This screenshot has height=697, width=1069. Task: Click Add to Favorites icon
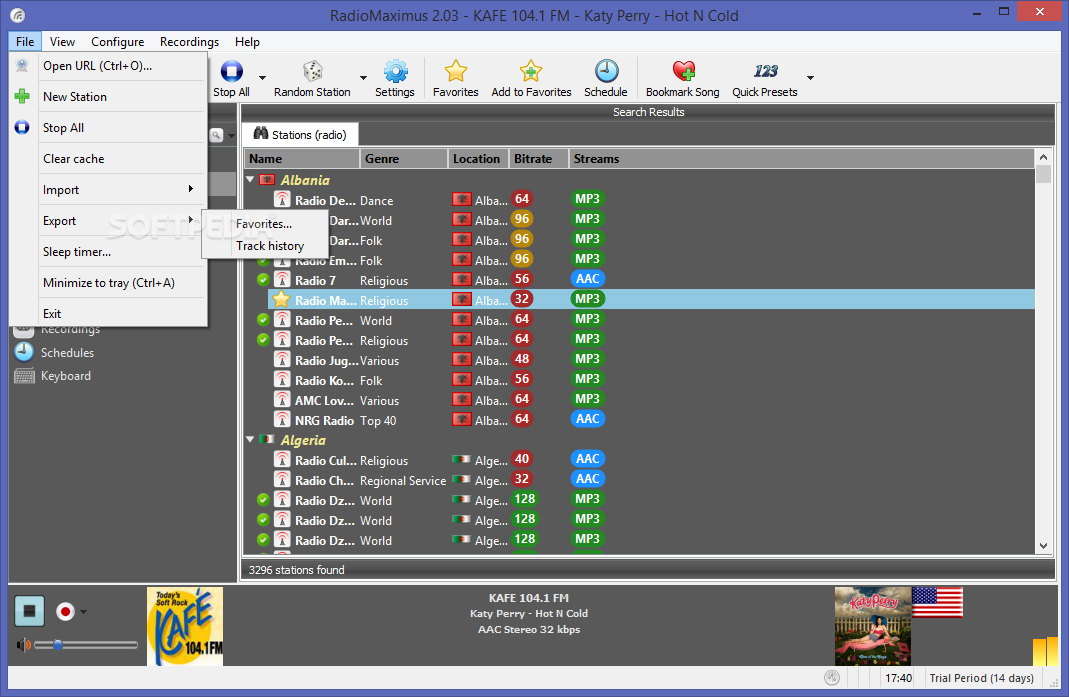point(530,71)
